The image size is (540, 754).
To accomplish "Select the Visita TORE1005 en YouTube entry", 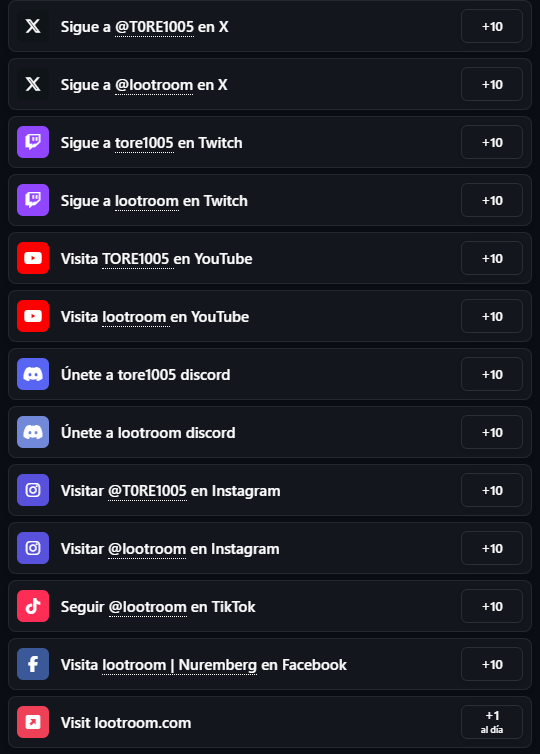I will click(x=270, y=258).
